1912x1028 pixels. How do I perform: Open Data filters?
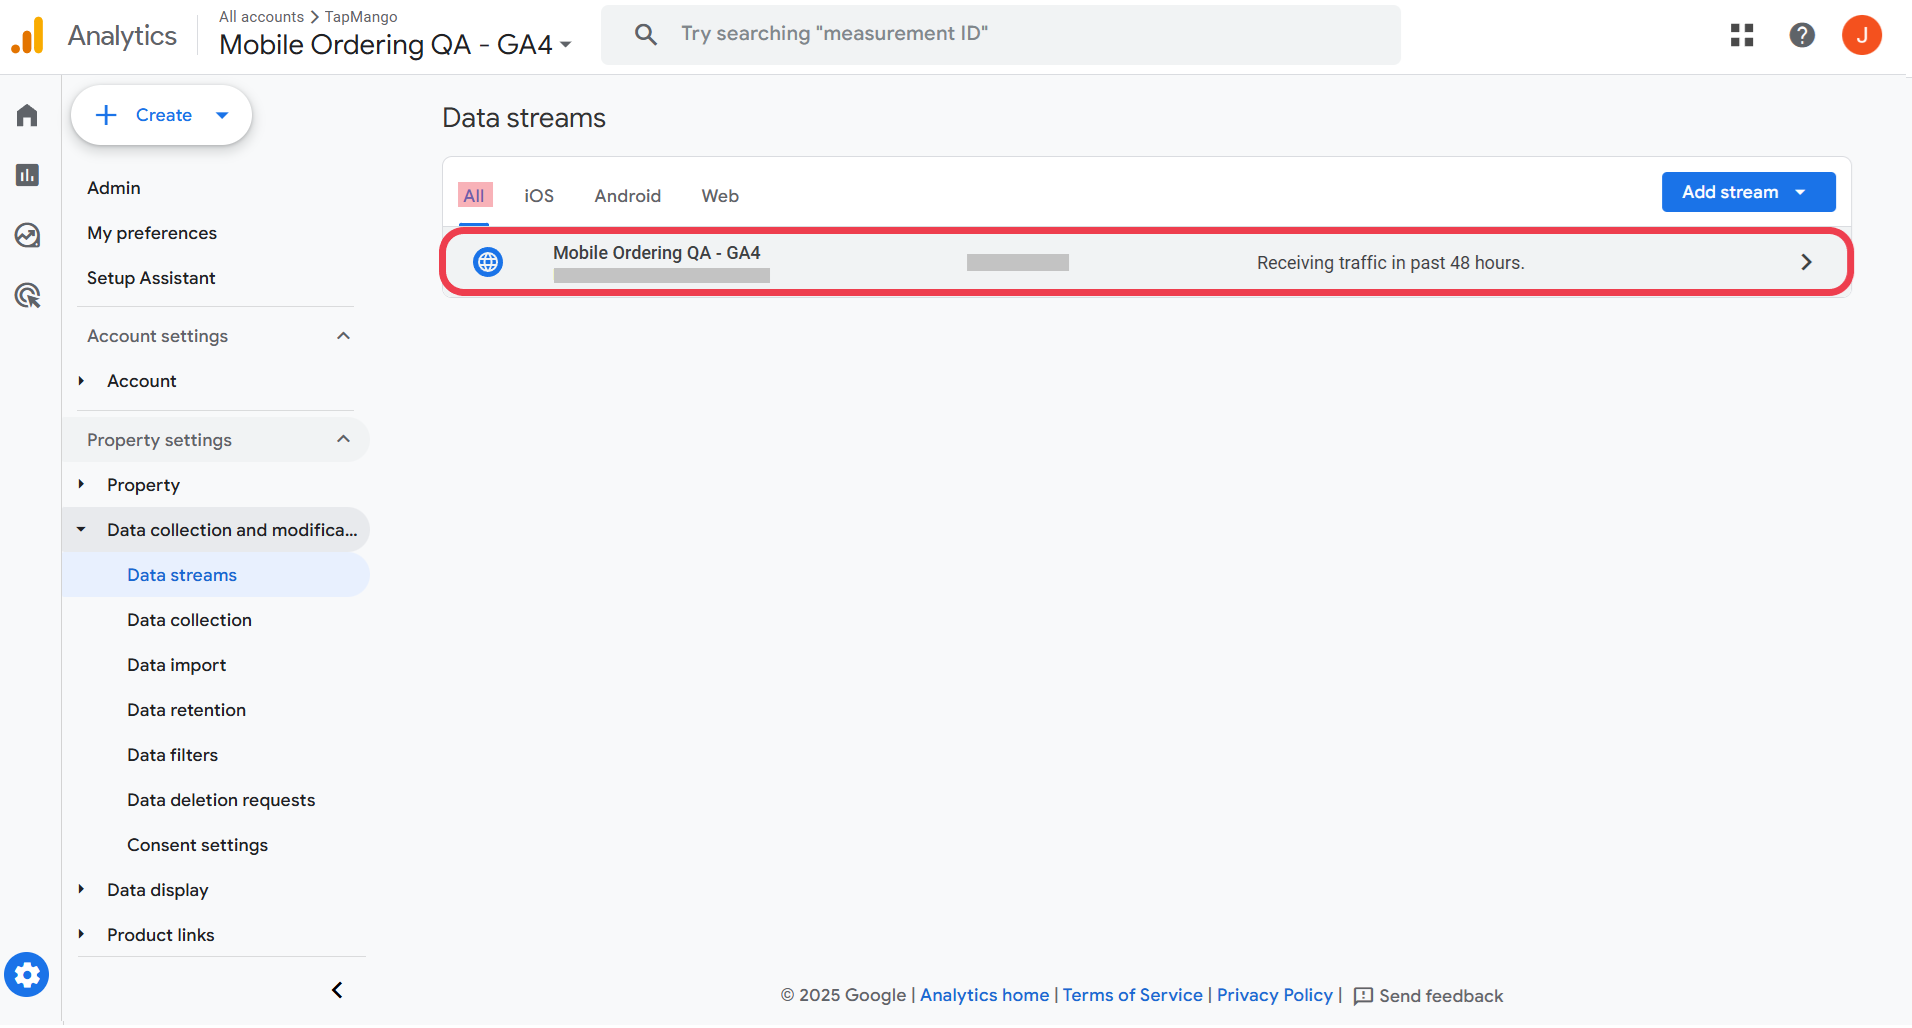click(x=173, y=755)
